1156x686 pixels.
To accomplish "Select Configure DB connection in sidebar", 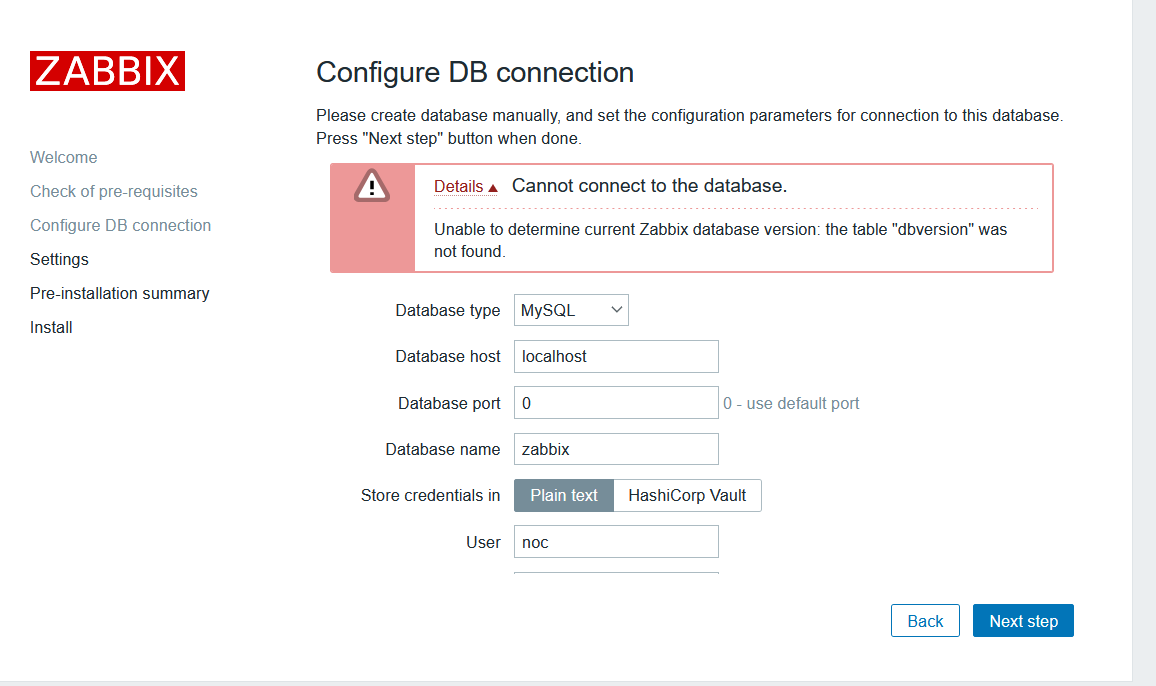I will [x=120, y=225].
